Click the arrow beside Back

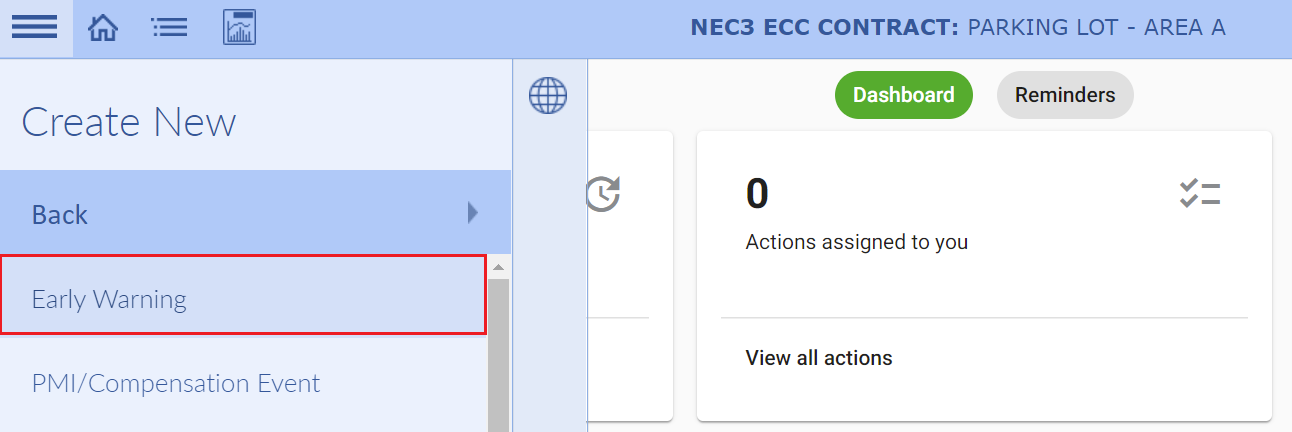[473, 212]
